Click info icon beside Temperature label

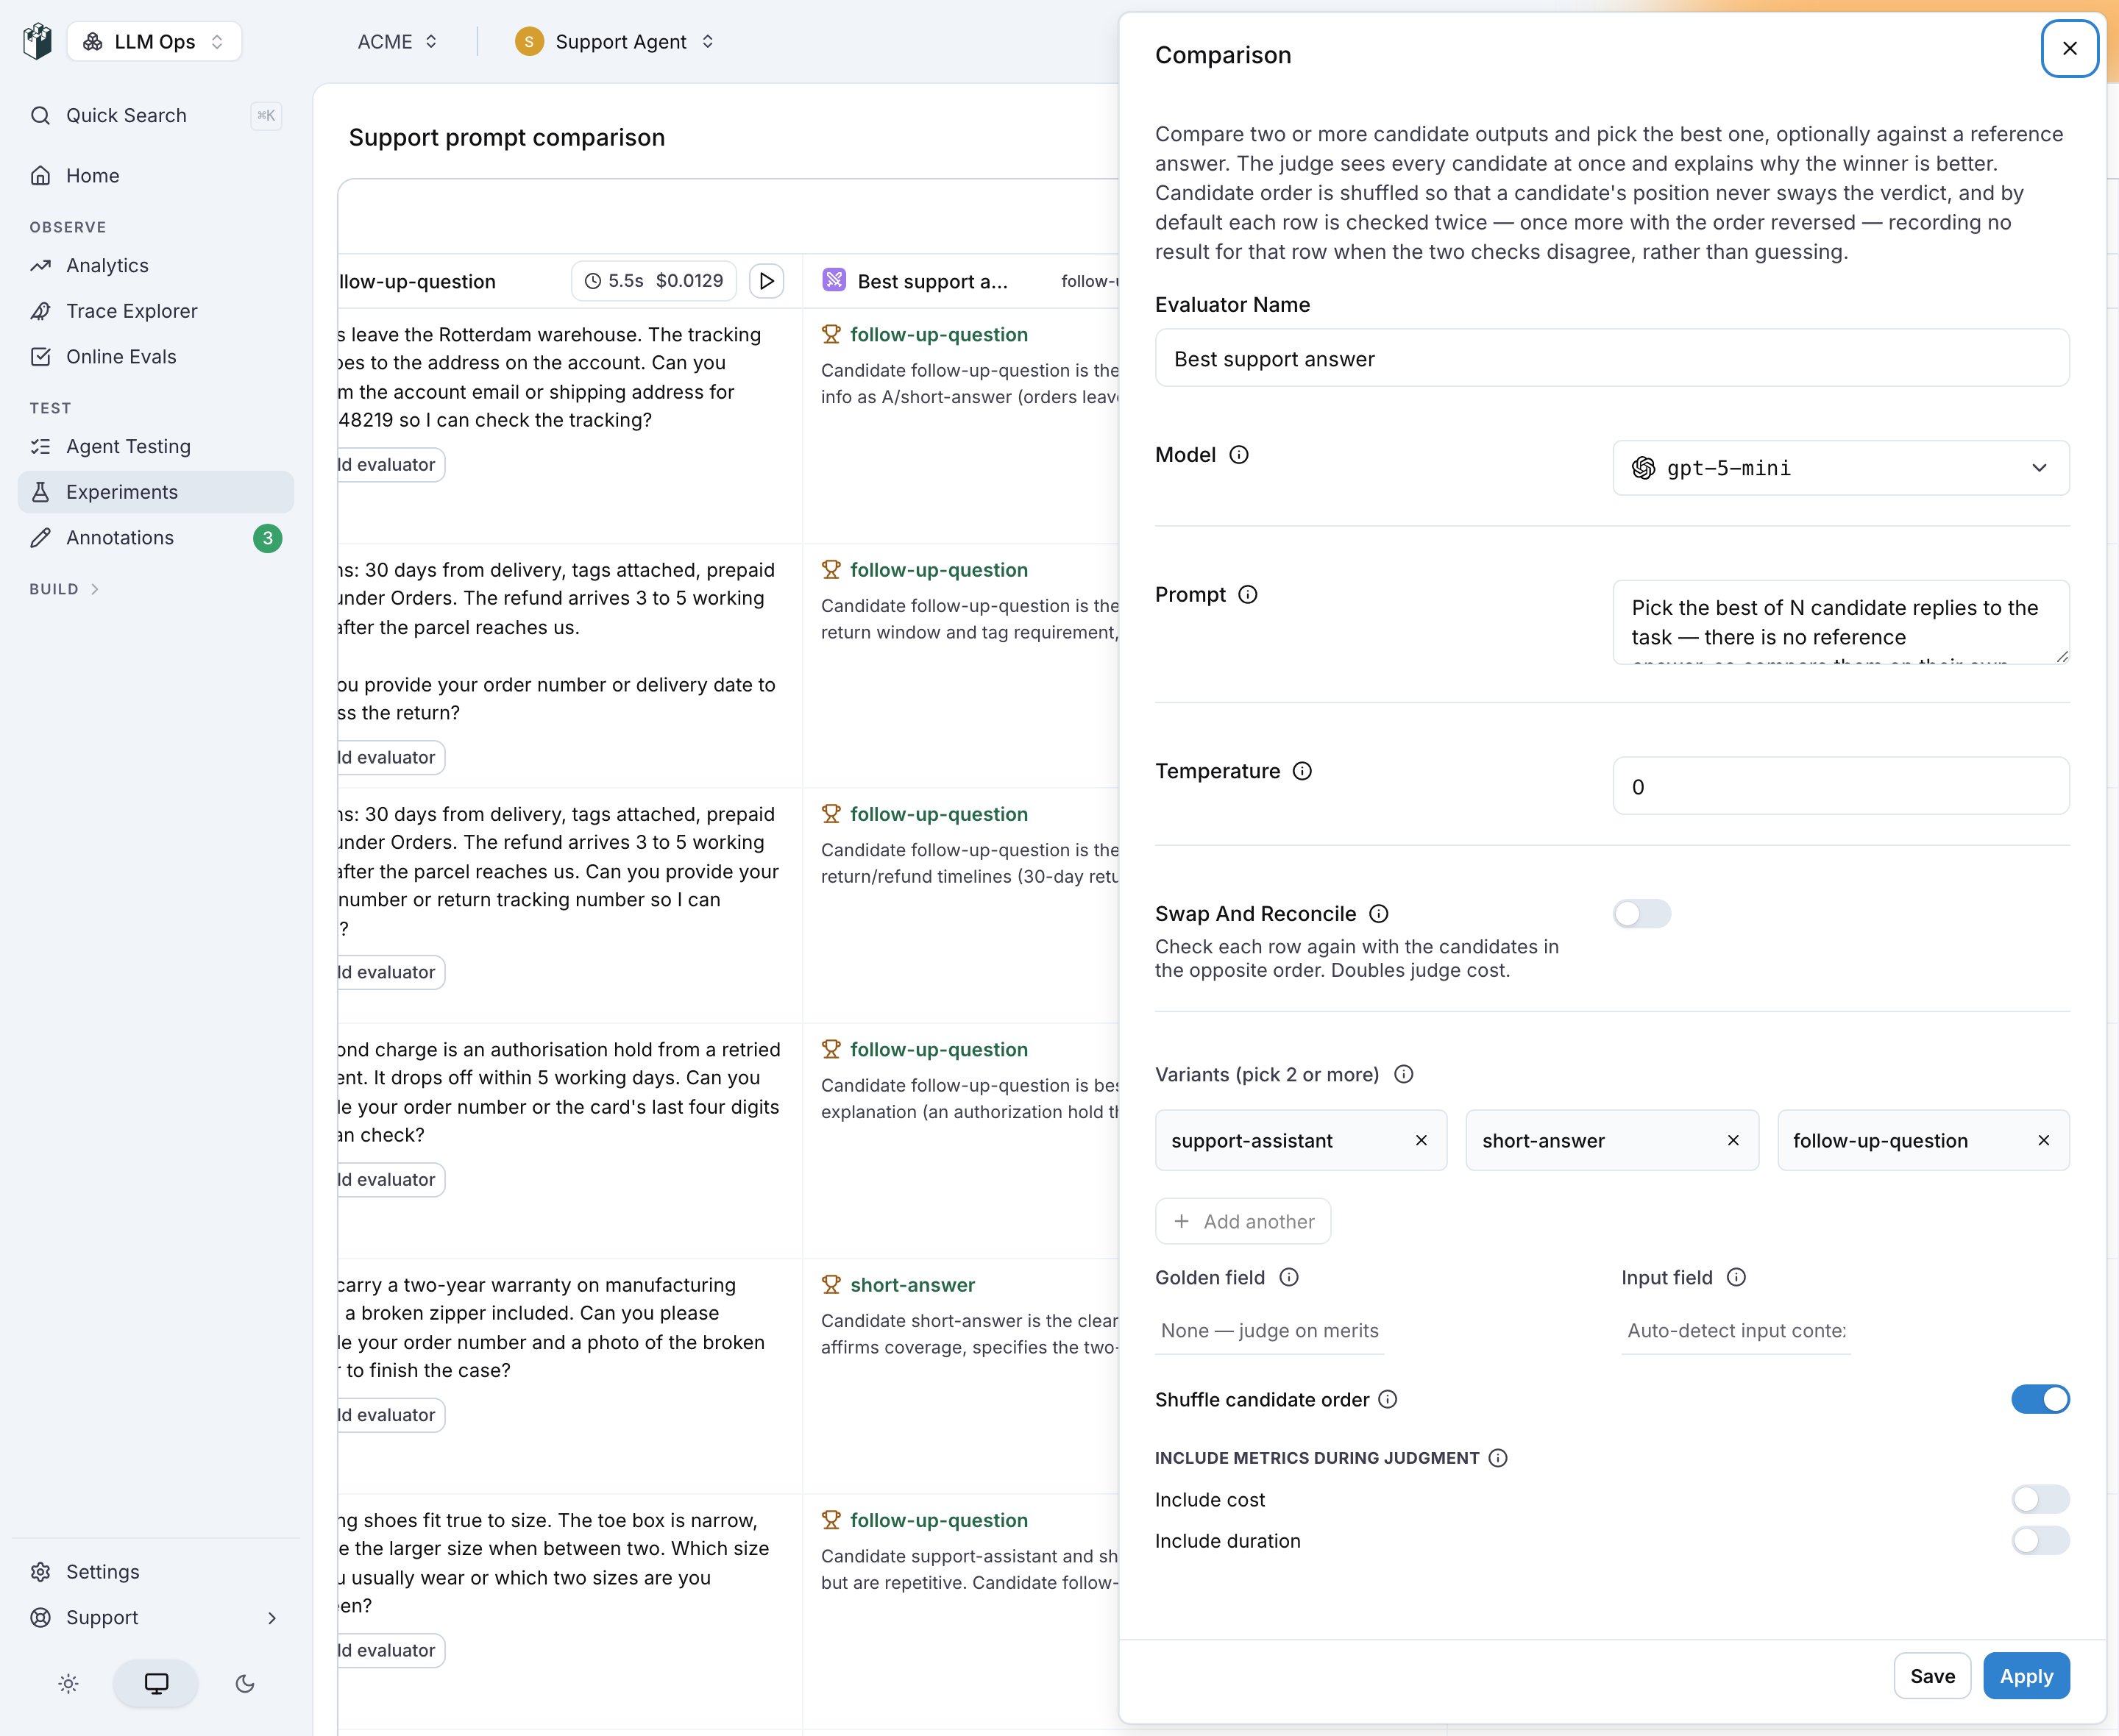(x=1302, y=771)
